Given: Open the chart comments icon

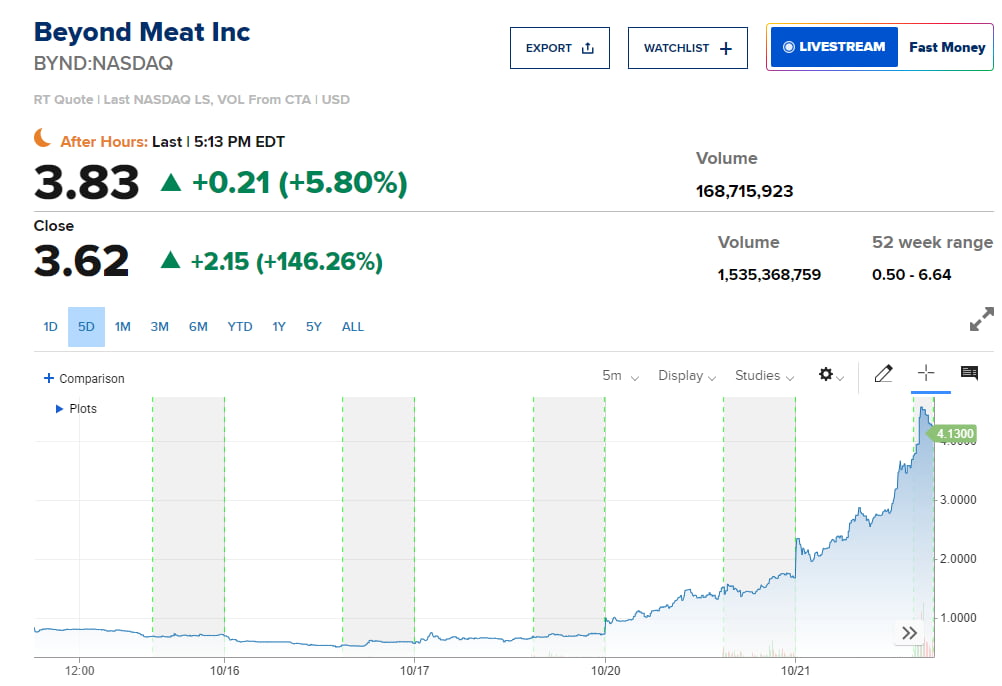Looking at the screenshot, I should [969, 373].
